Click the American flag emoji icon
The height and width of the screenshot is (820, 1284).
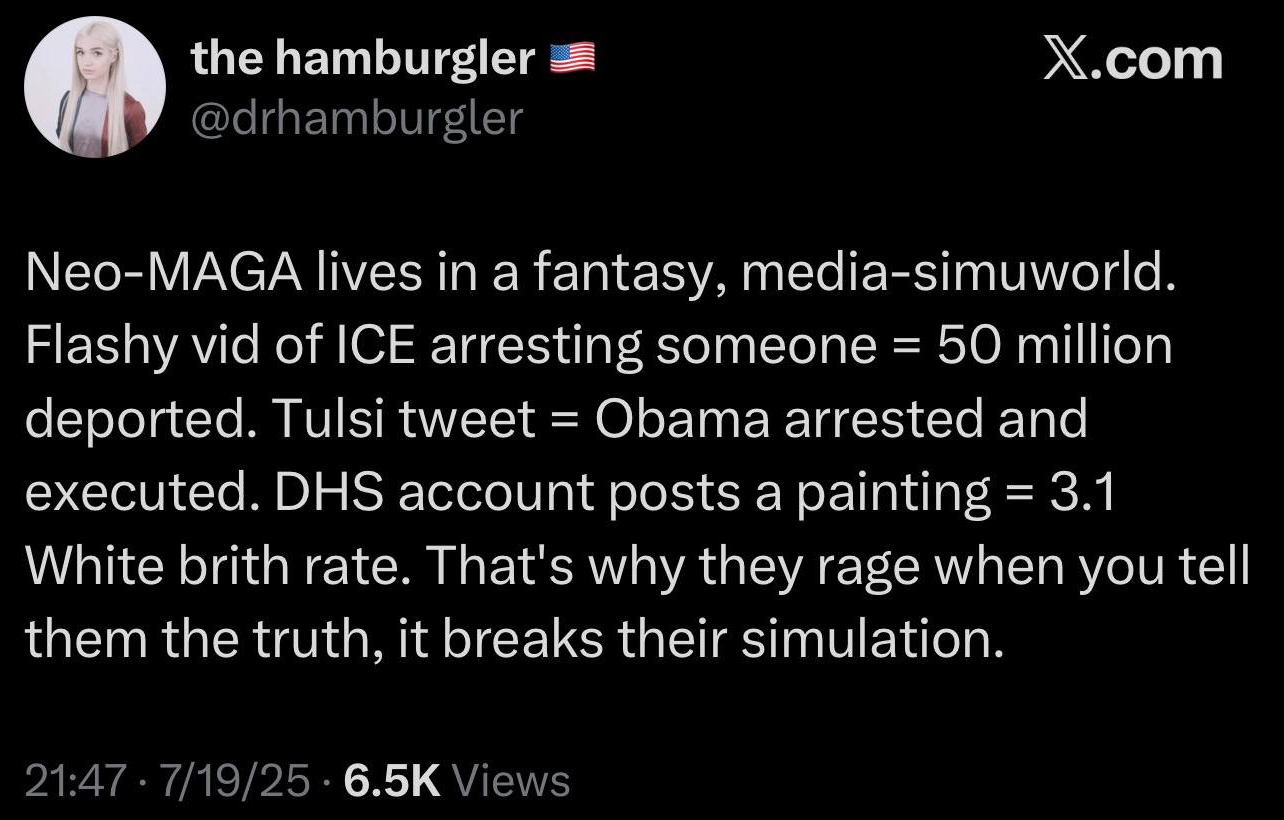point(574,61)
